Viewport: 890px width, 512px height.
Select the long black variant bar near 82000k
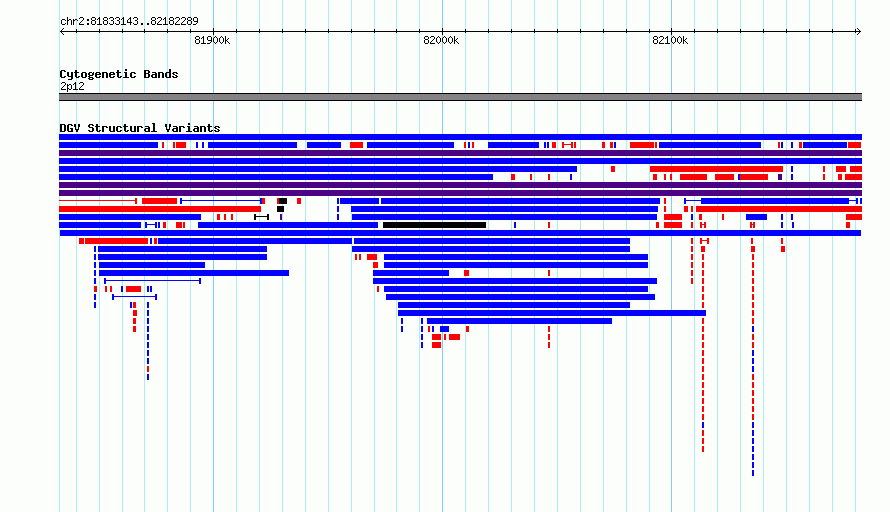tap(435, 225)
